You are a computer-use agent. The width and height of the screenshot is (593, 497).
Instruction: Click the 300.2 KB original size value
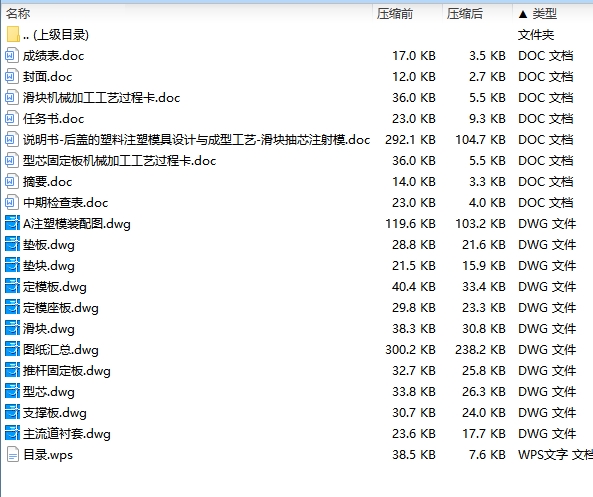[x=410, y=350]
